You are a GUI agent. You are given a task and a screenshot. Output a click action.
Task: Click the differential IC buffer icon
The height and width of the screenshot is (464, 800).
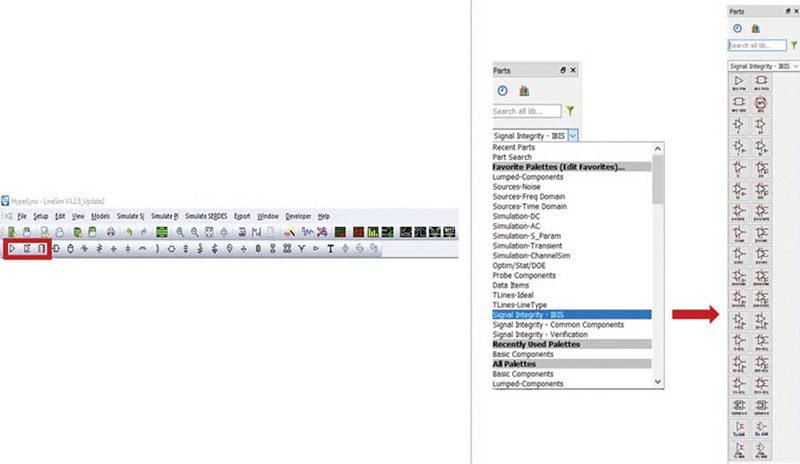(27, 249)
